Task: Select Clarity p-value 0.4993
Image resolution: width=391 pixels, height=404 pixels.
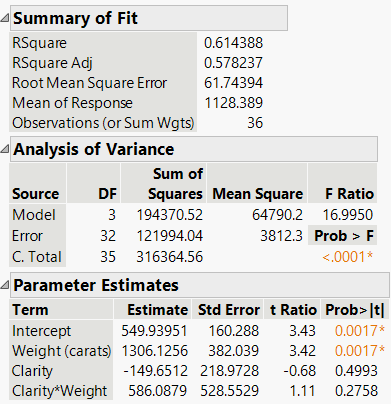Action: pos(356,371)
